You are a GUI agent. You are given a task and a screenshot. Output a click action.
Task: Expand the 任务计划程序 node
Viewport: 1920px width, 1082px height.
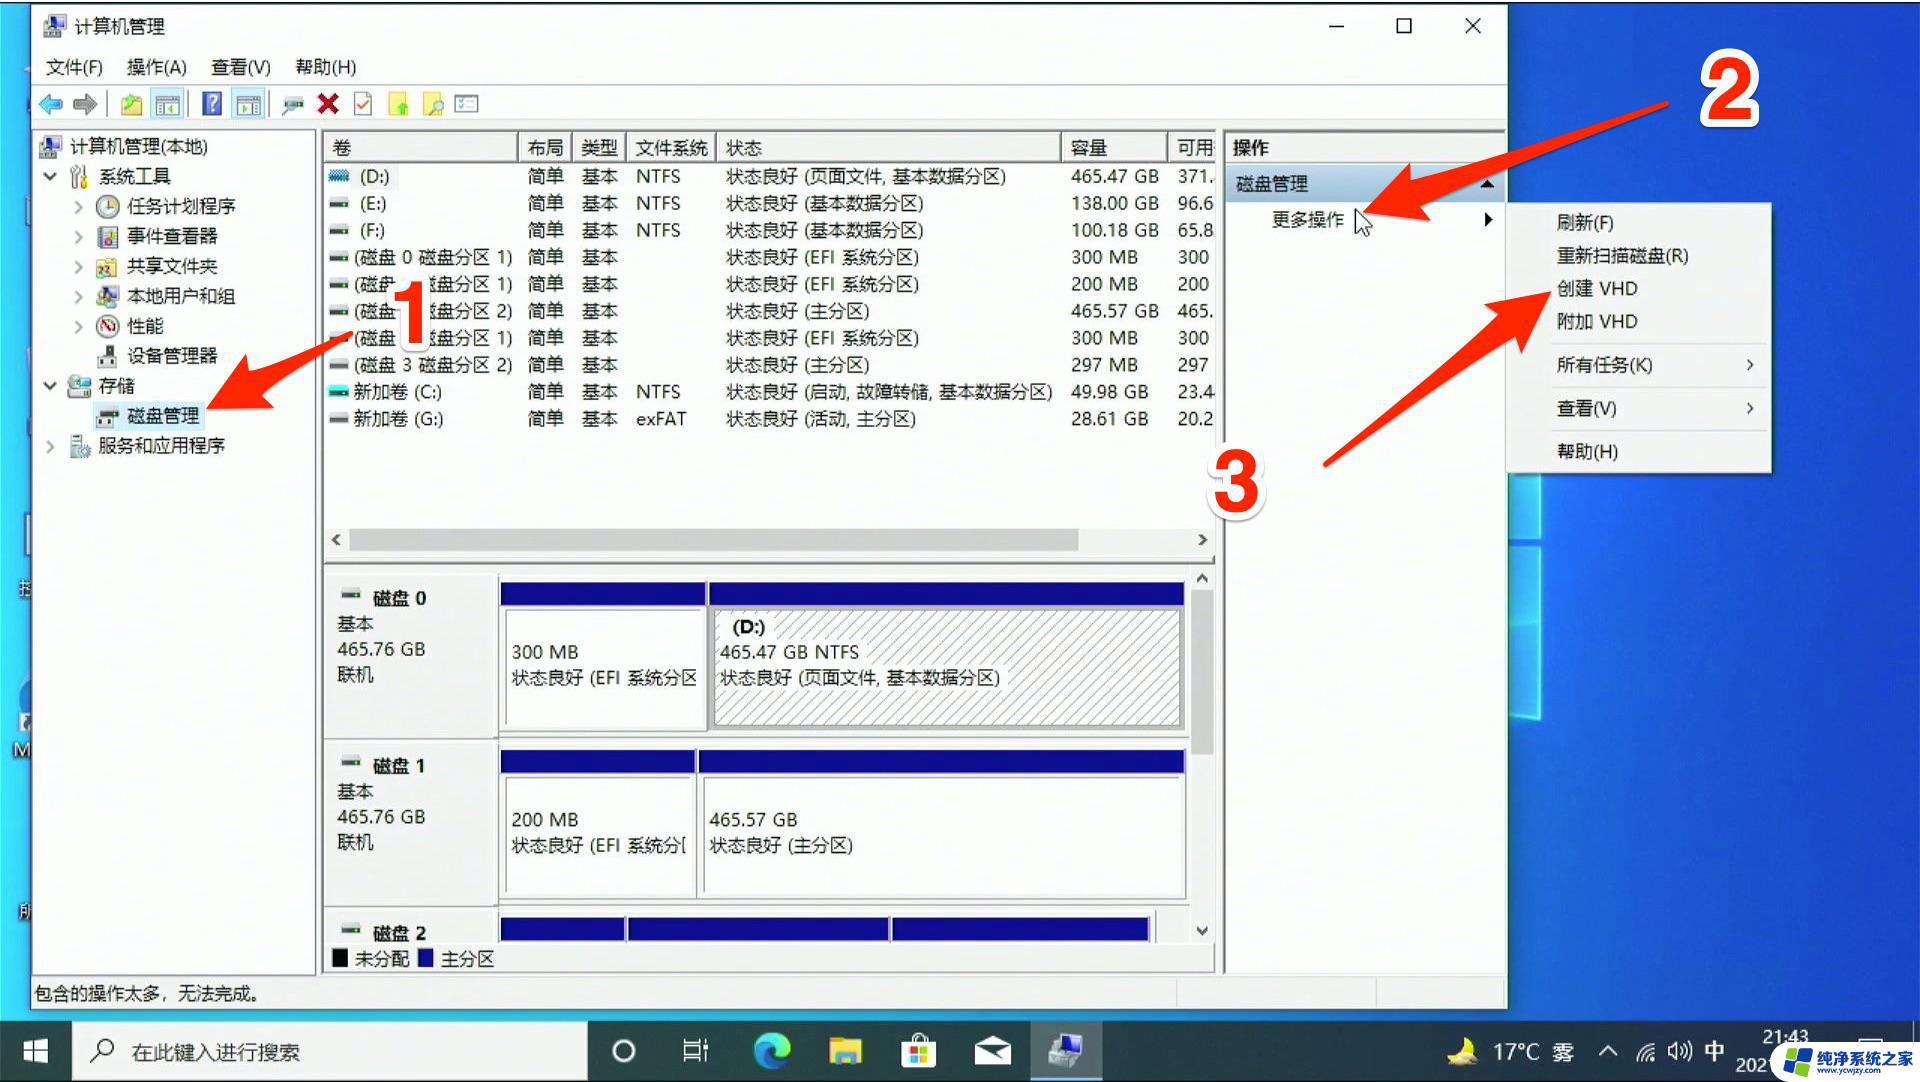point(78,207)
